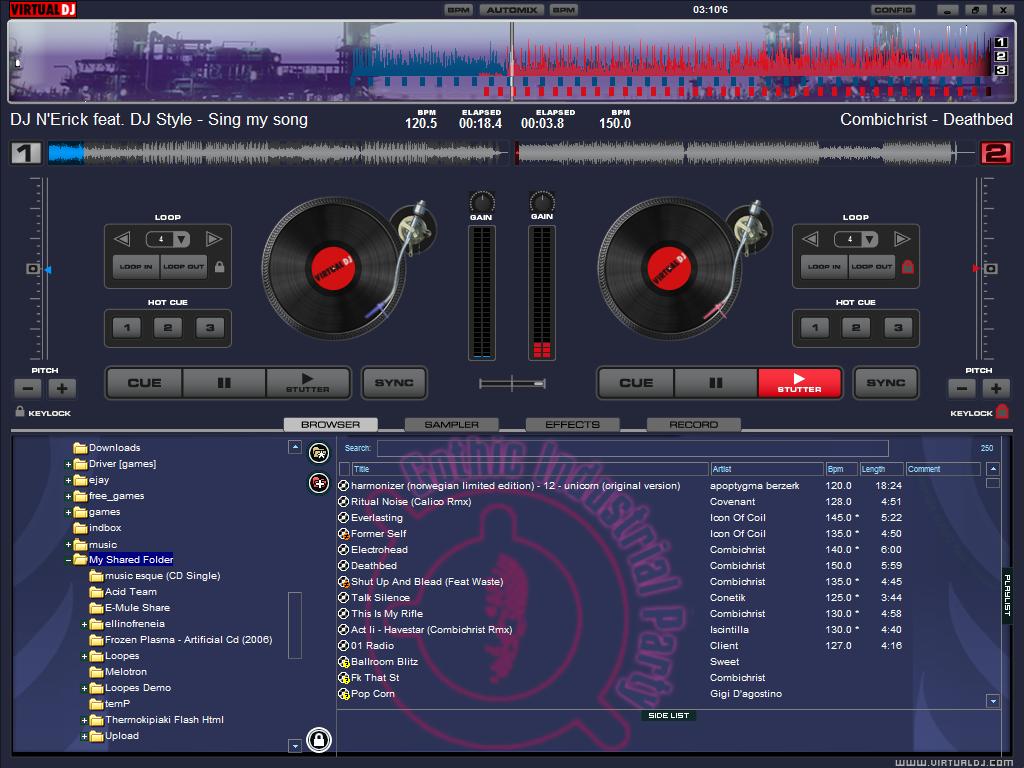
Task: Select waveform zoom level 1
Action: pyautogui.click(x=1000, y=42)
